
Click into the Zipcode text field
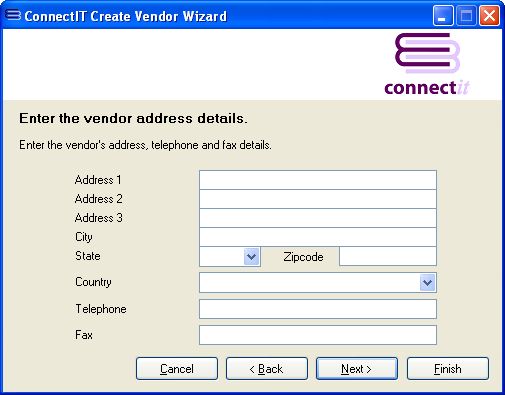pyautogui.click(x=388, y=256)
